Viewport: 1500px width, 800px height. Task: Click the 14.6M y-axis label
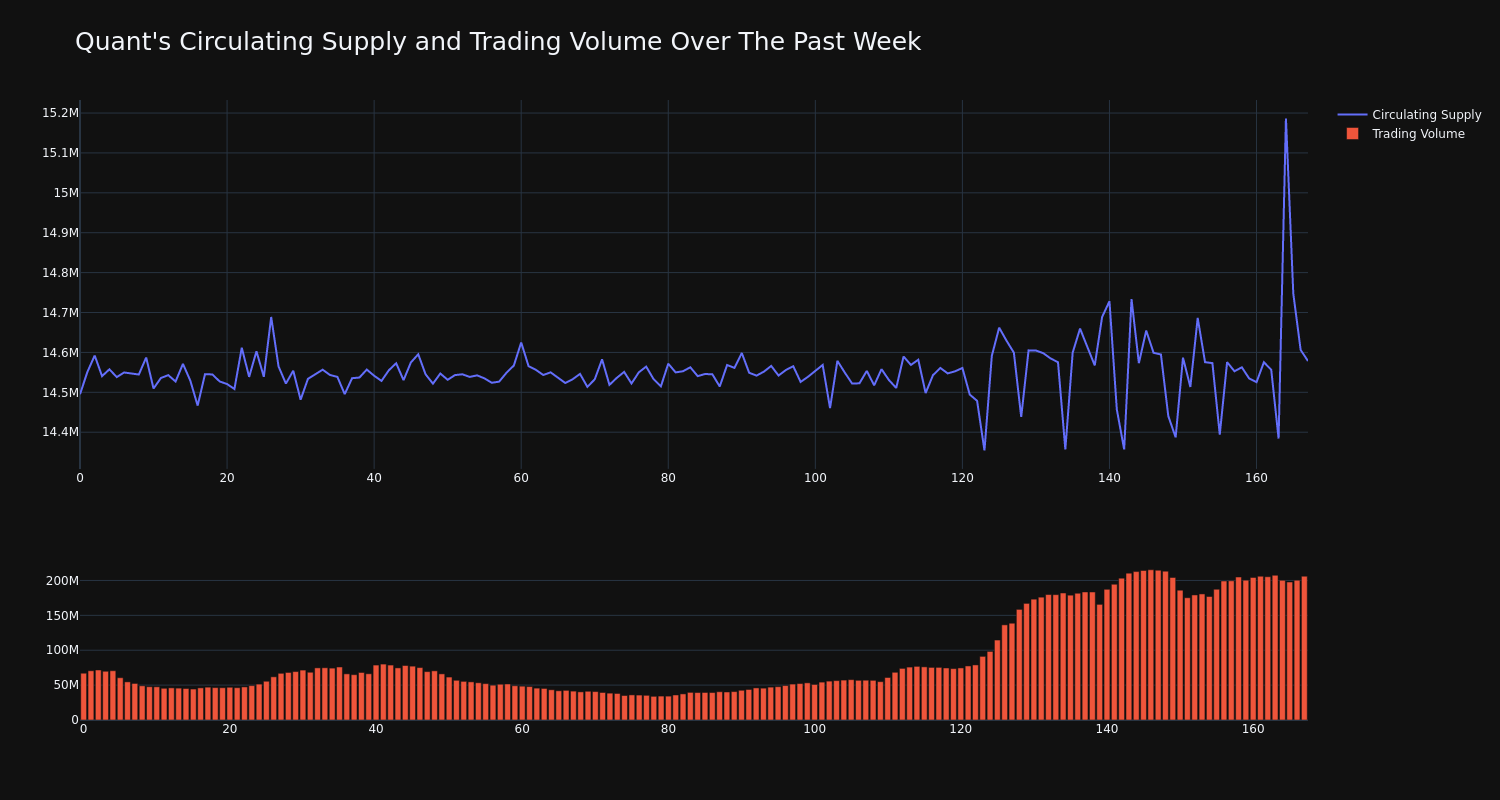click(60, 353)
